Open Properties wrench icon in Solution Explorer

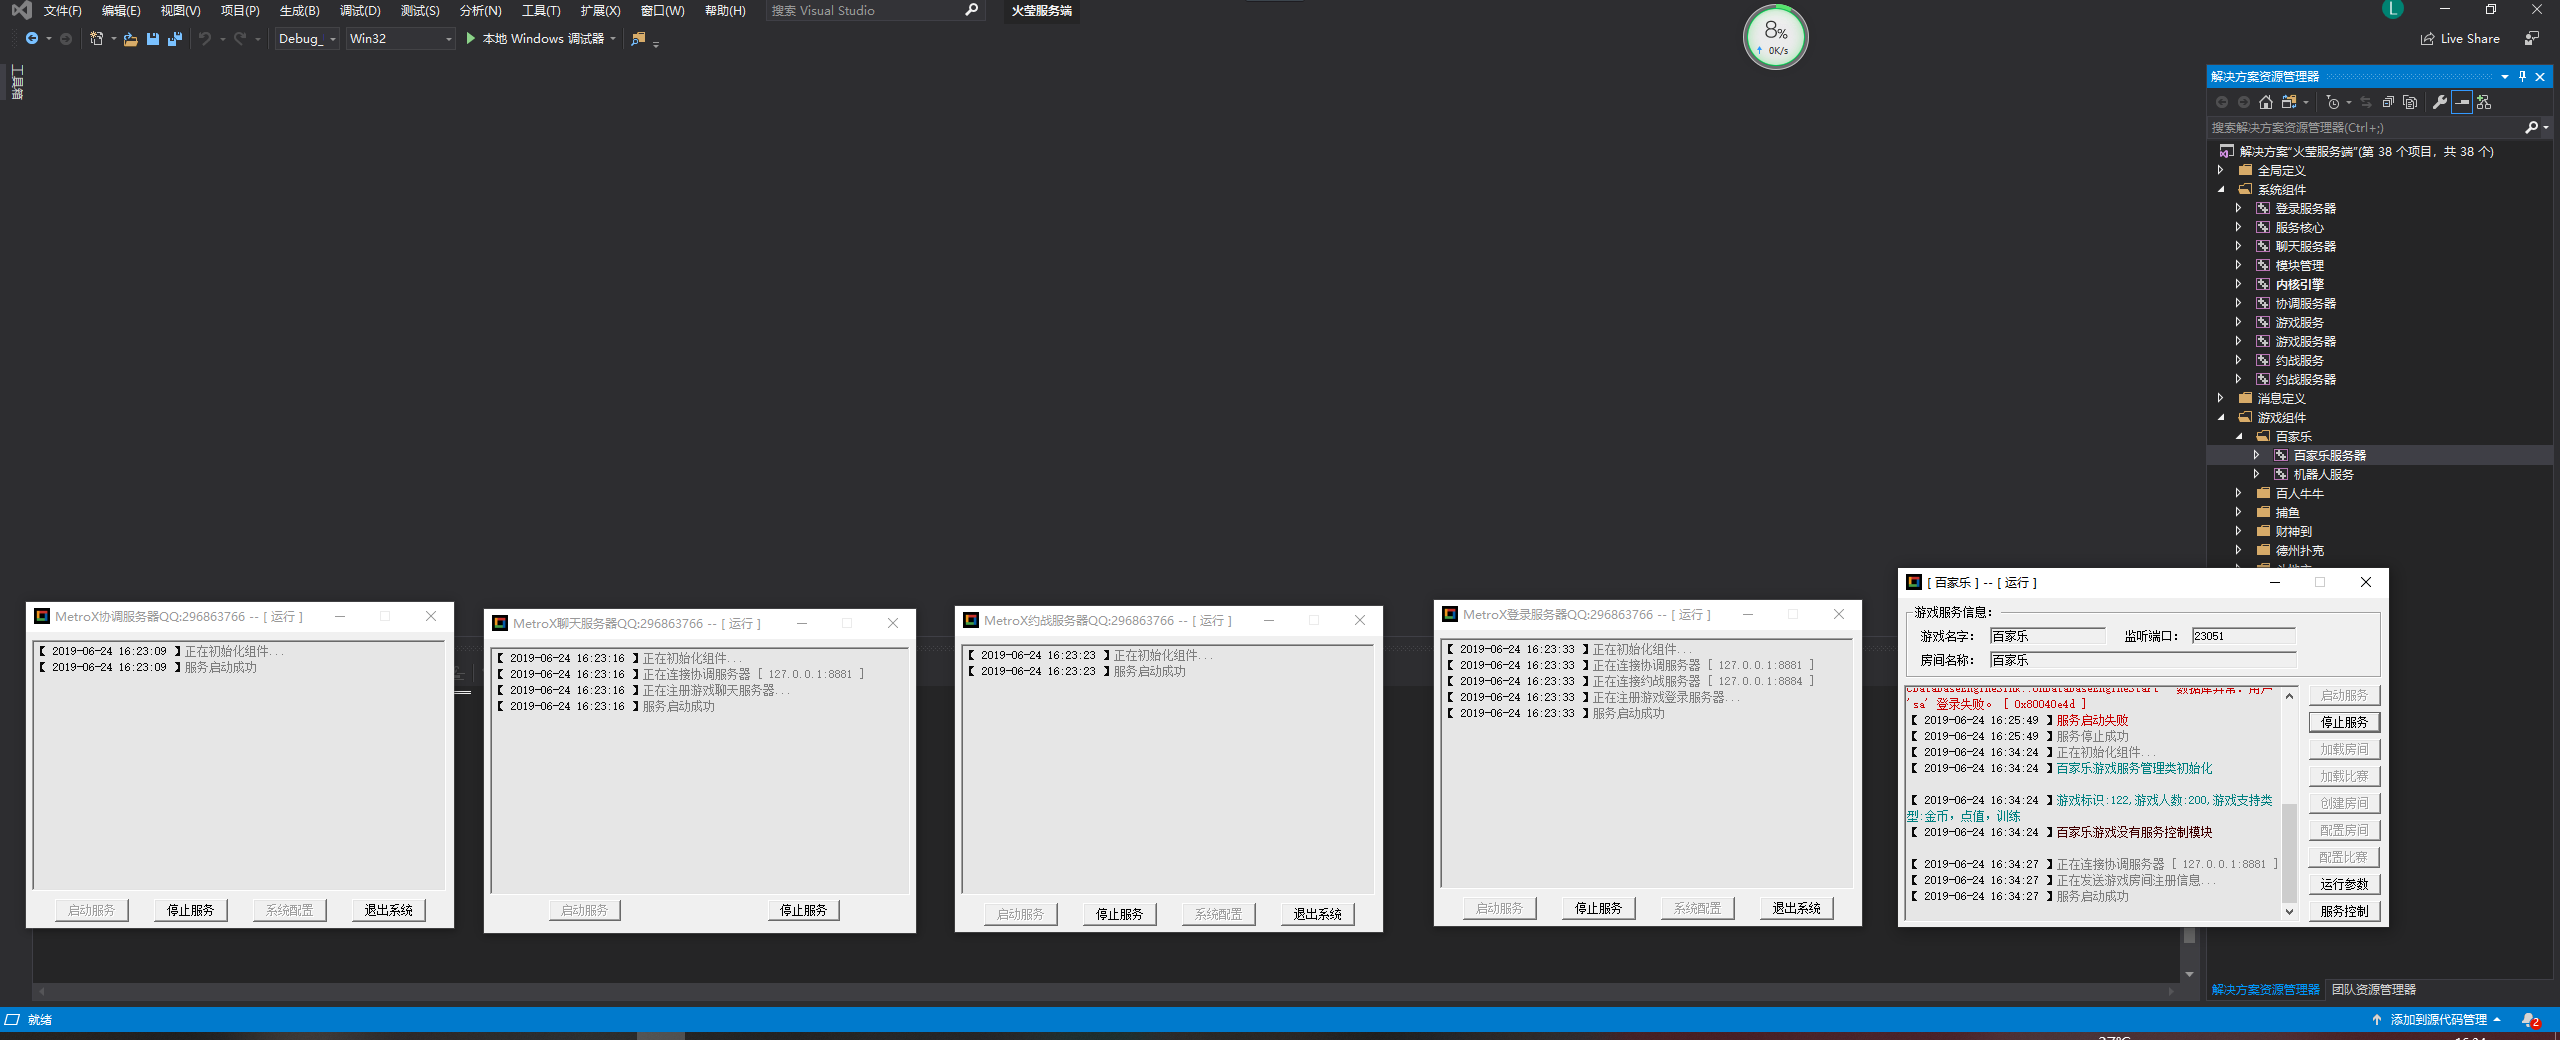coord(2440,102)
